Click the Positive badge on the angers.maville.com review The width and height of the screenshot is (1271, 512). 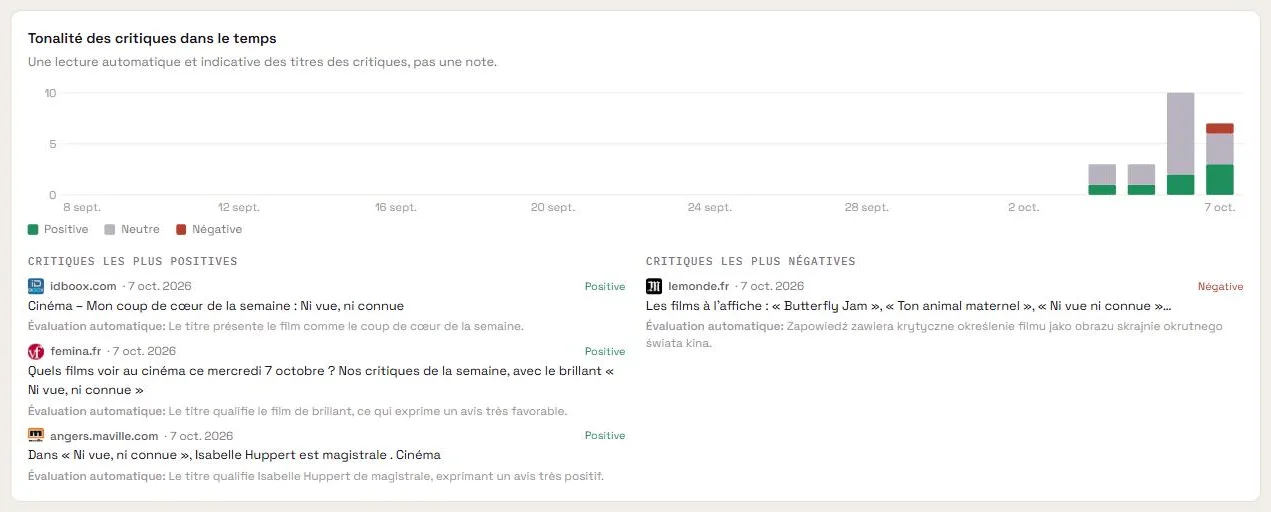605,436
